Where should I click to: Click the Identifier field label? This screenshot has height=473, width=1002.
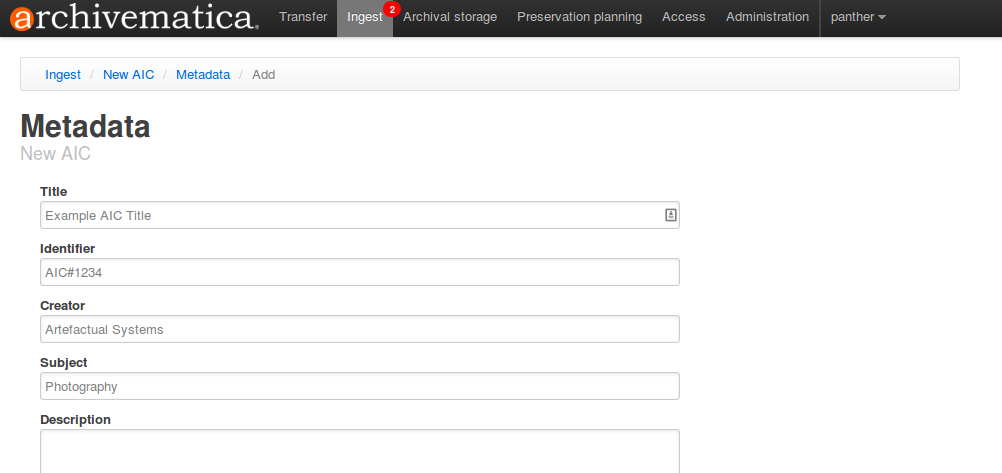[68, 248]
